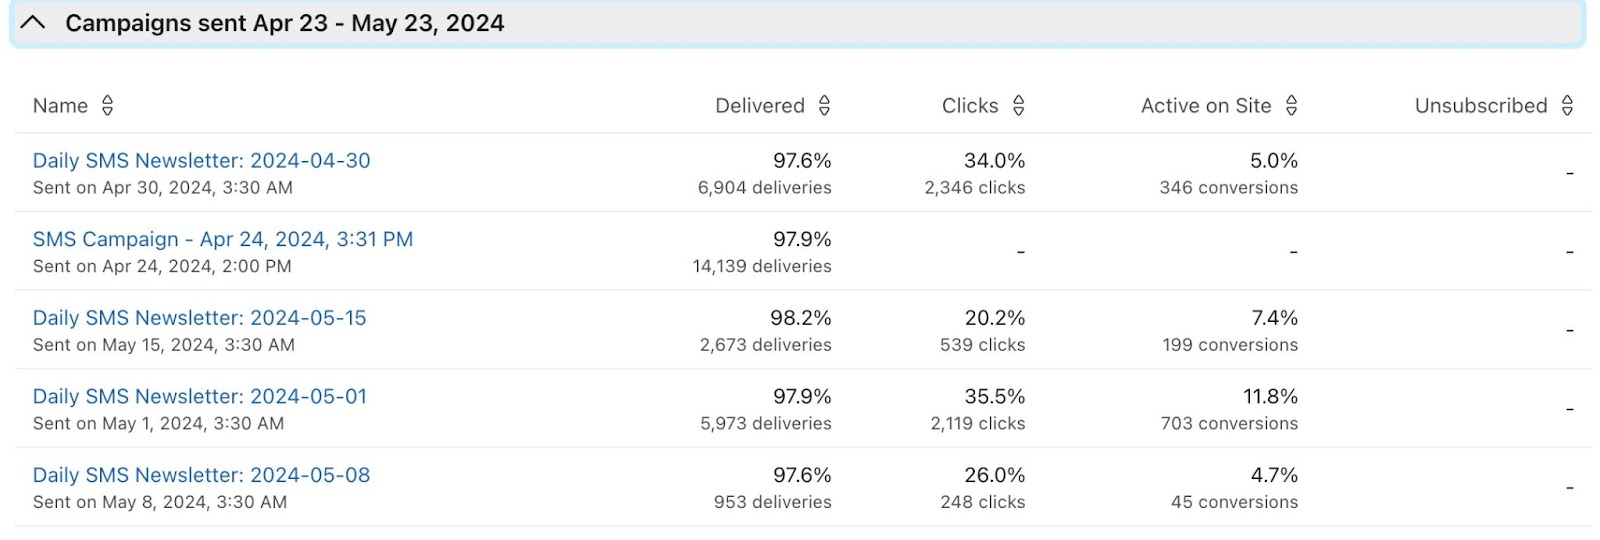Sort using Active on Site arrows
Screen dimensions: 1600x540
[x=1291, y=106]
